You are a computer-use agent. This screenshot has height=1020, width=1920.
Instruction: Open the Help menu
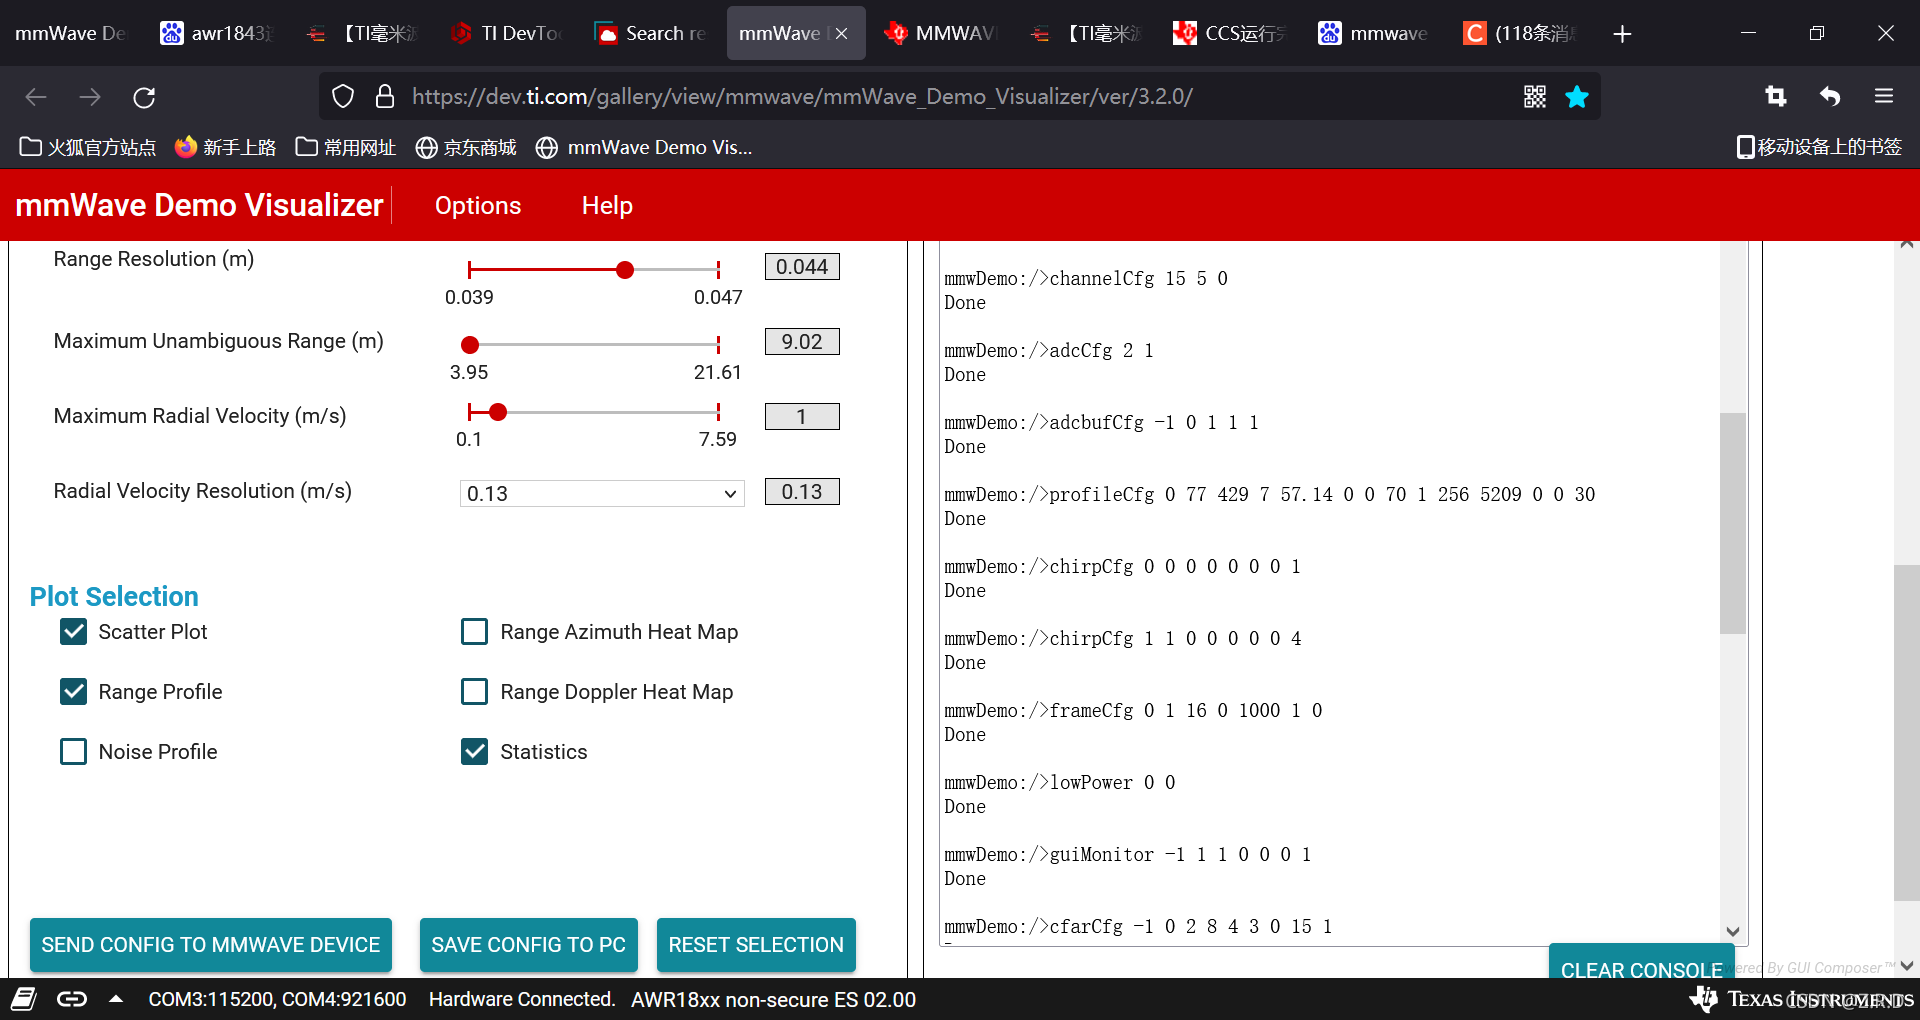point(607,205)
